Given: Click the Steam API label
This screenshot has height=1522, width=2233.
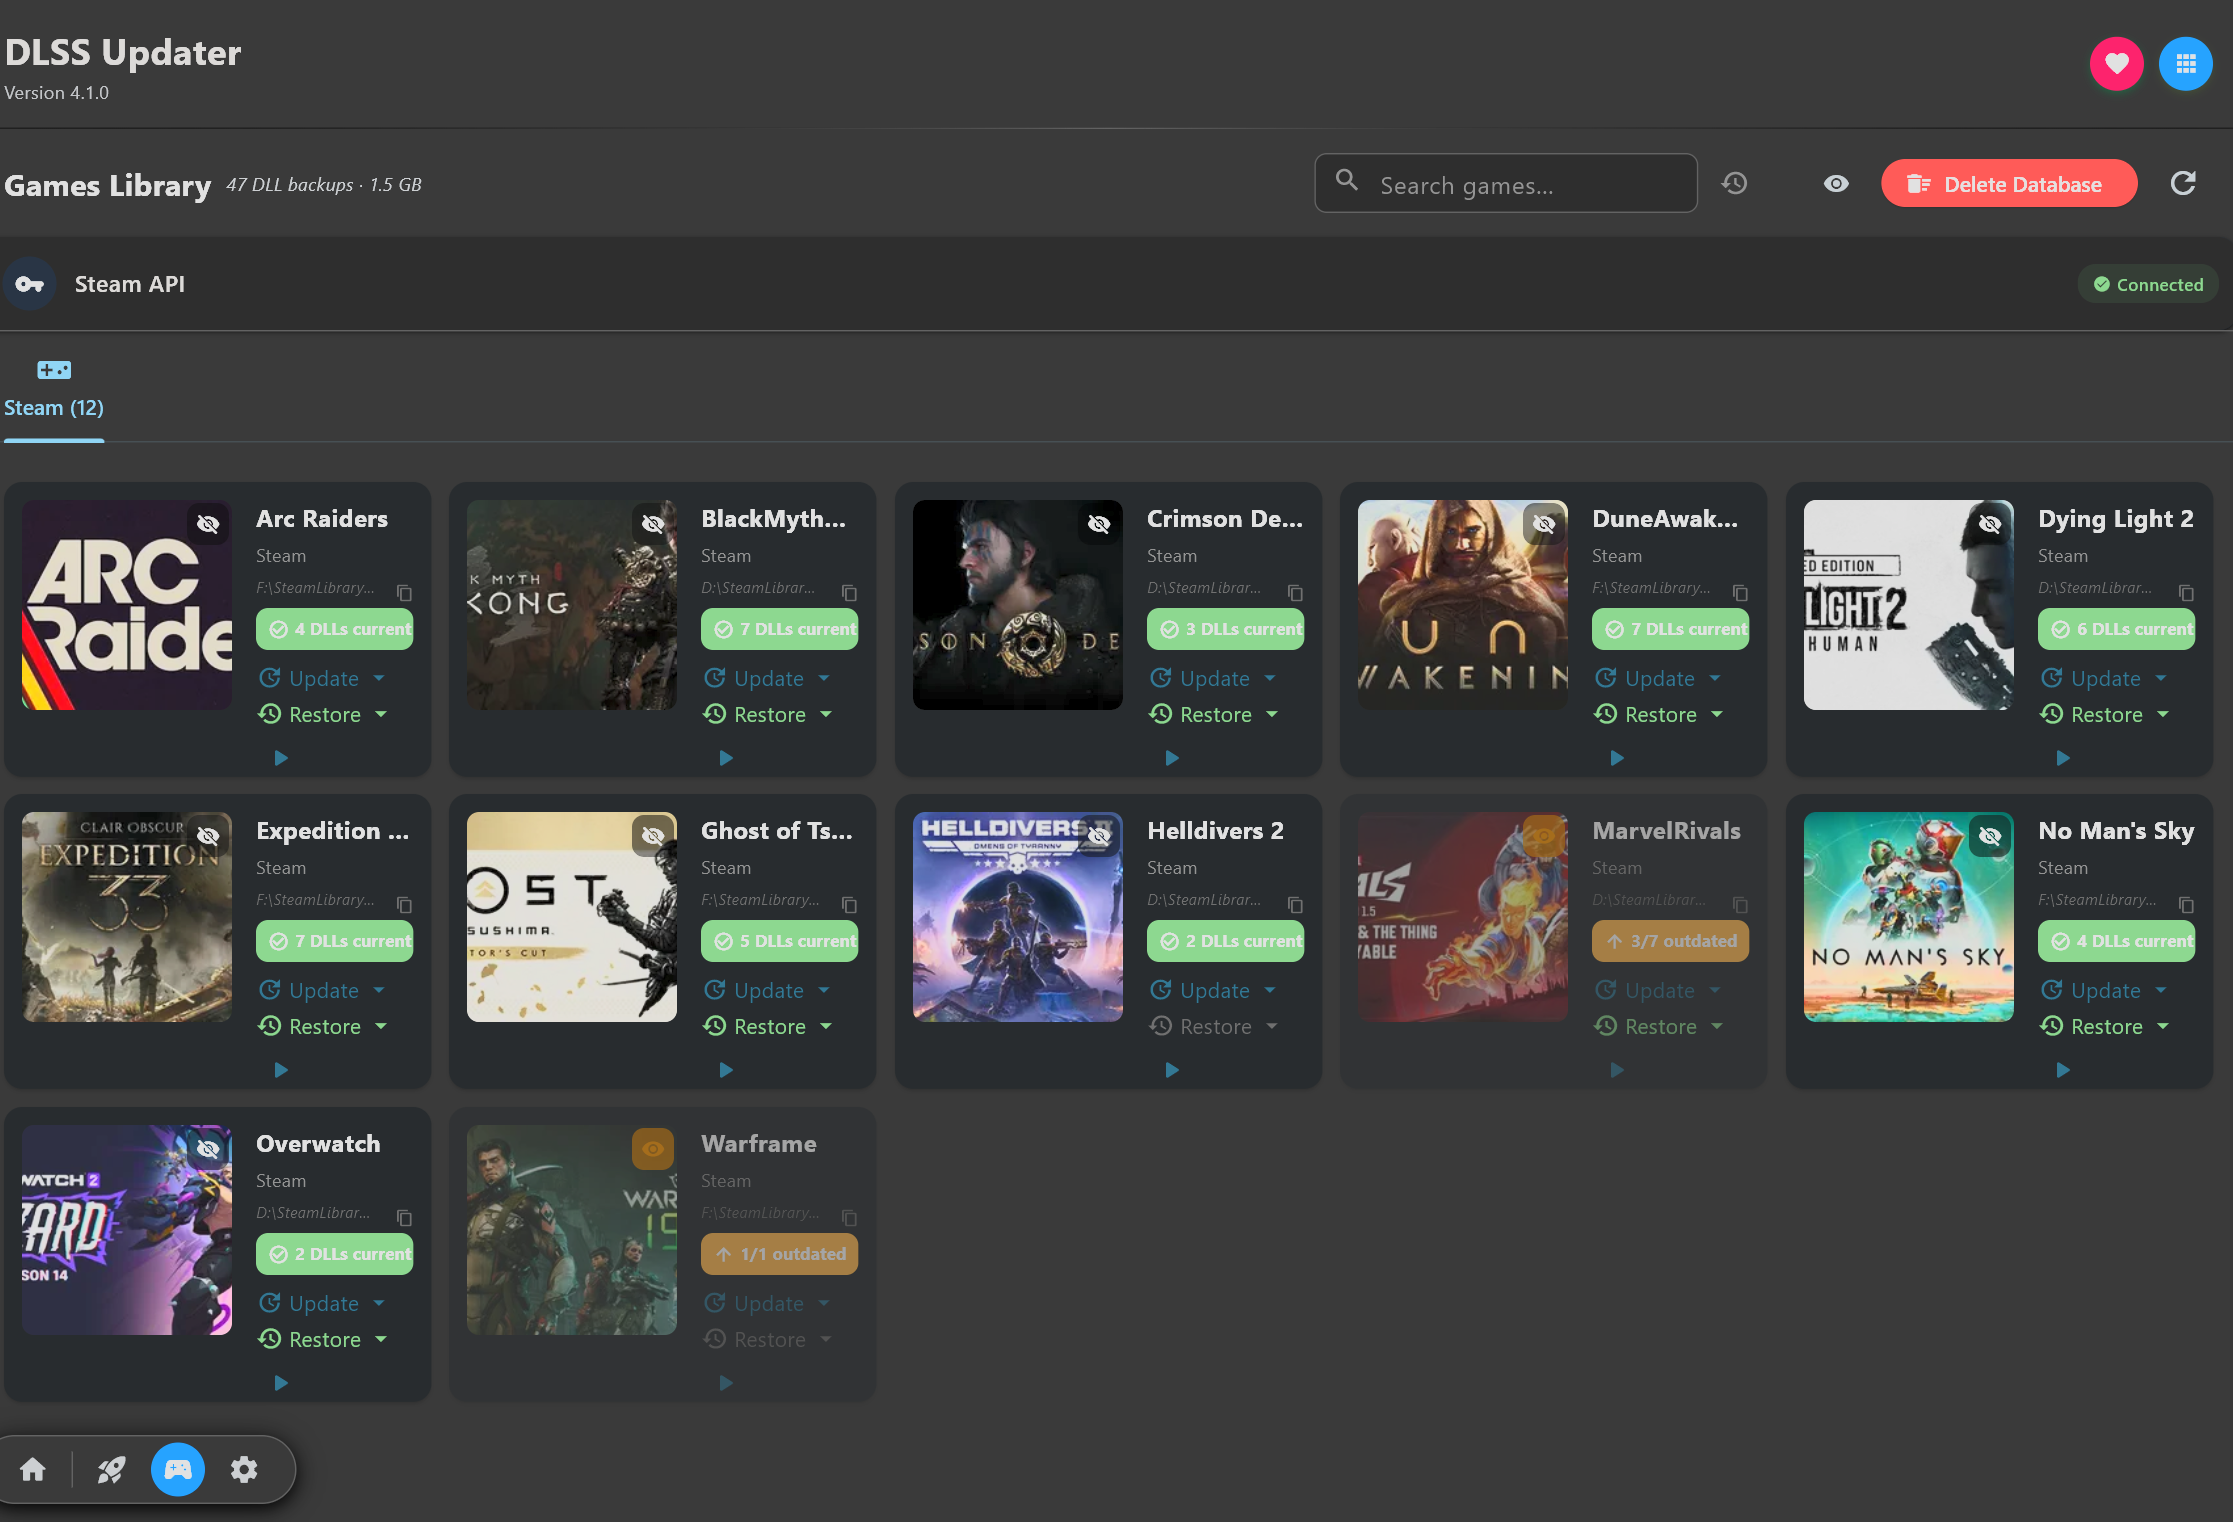Looking at the screenshot, I should click(x=130, y=284).
